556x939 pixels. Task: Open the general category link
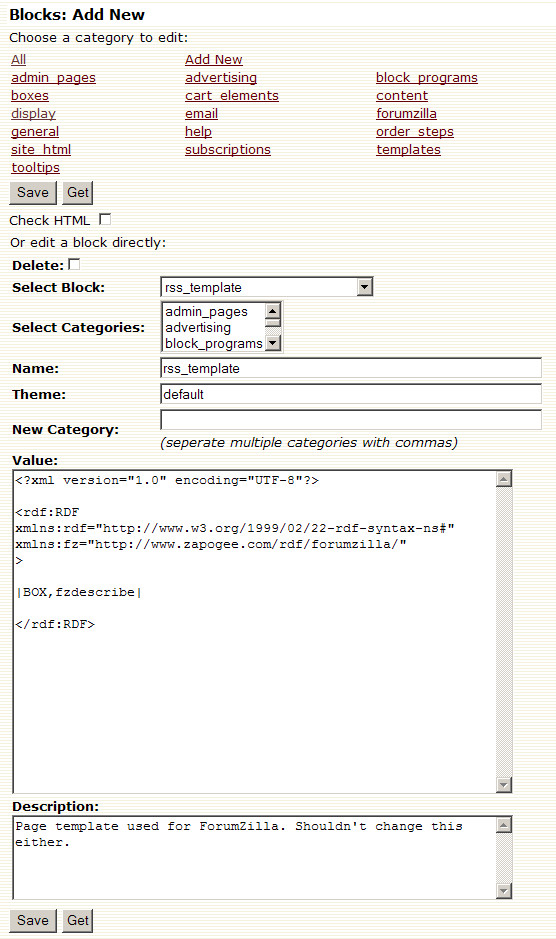coord(35,132)
